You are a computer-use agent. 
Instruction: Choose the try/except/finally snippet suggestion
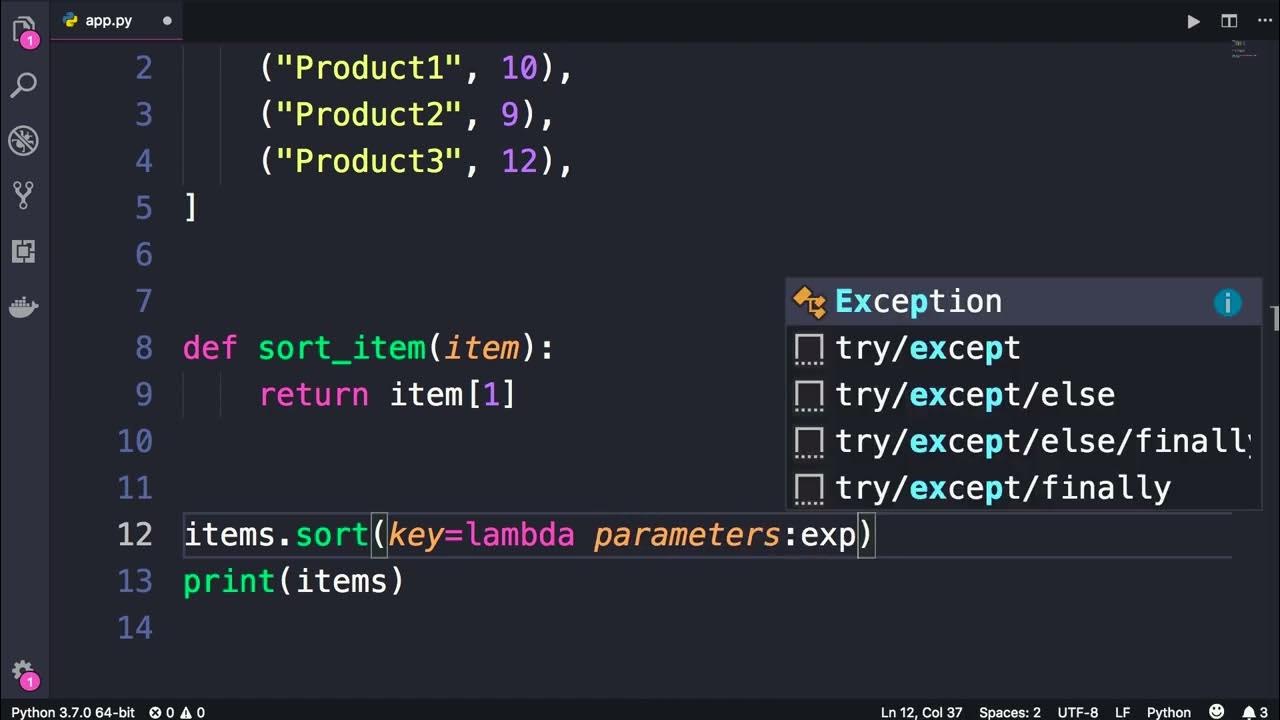click(1023, 488)
